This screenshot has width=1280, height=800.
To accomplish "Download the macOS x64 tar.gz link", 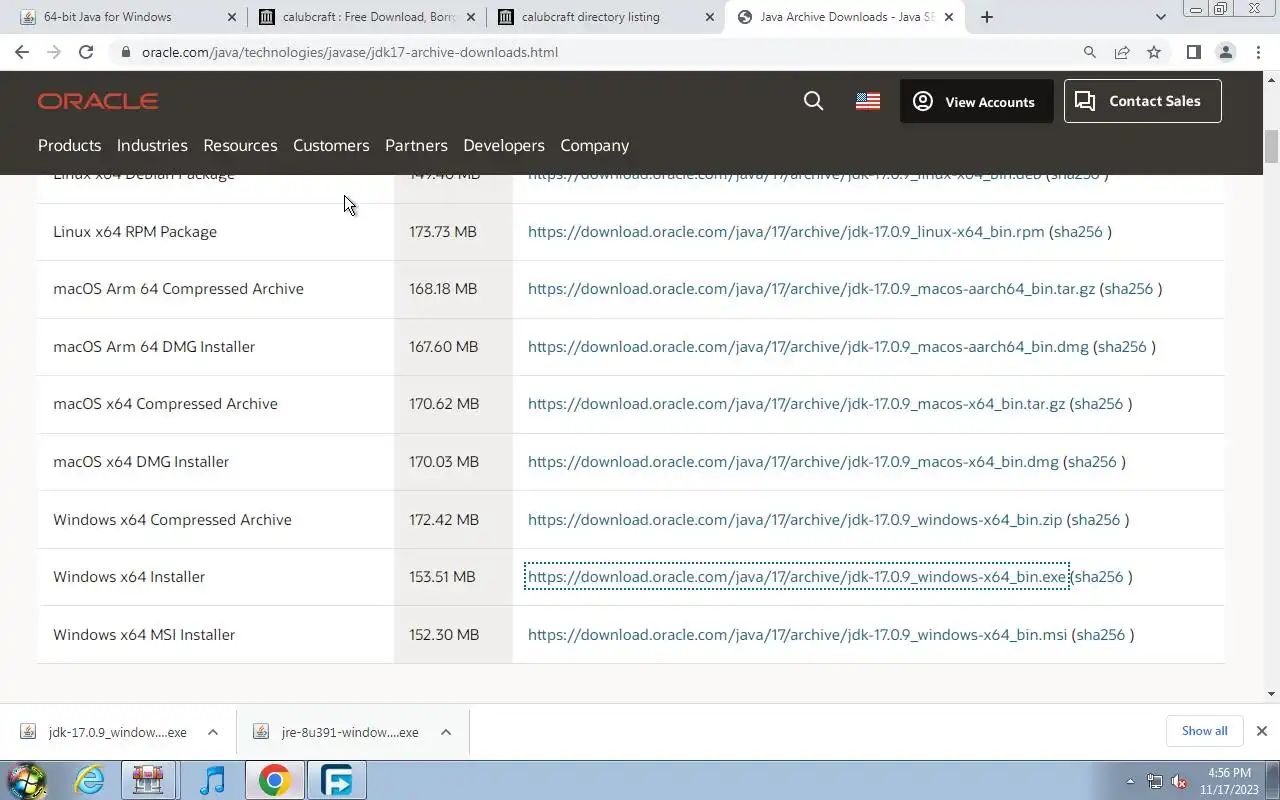I will click(796, 404).
